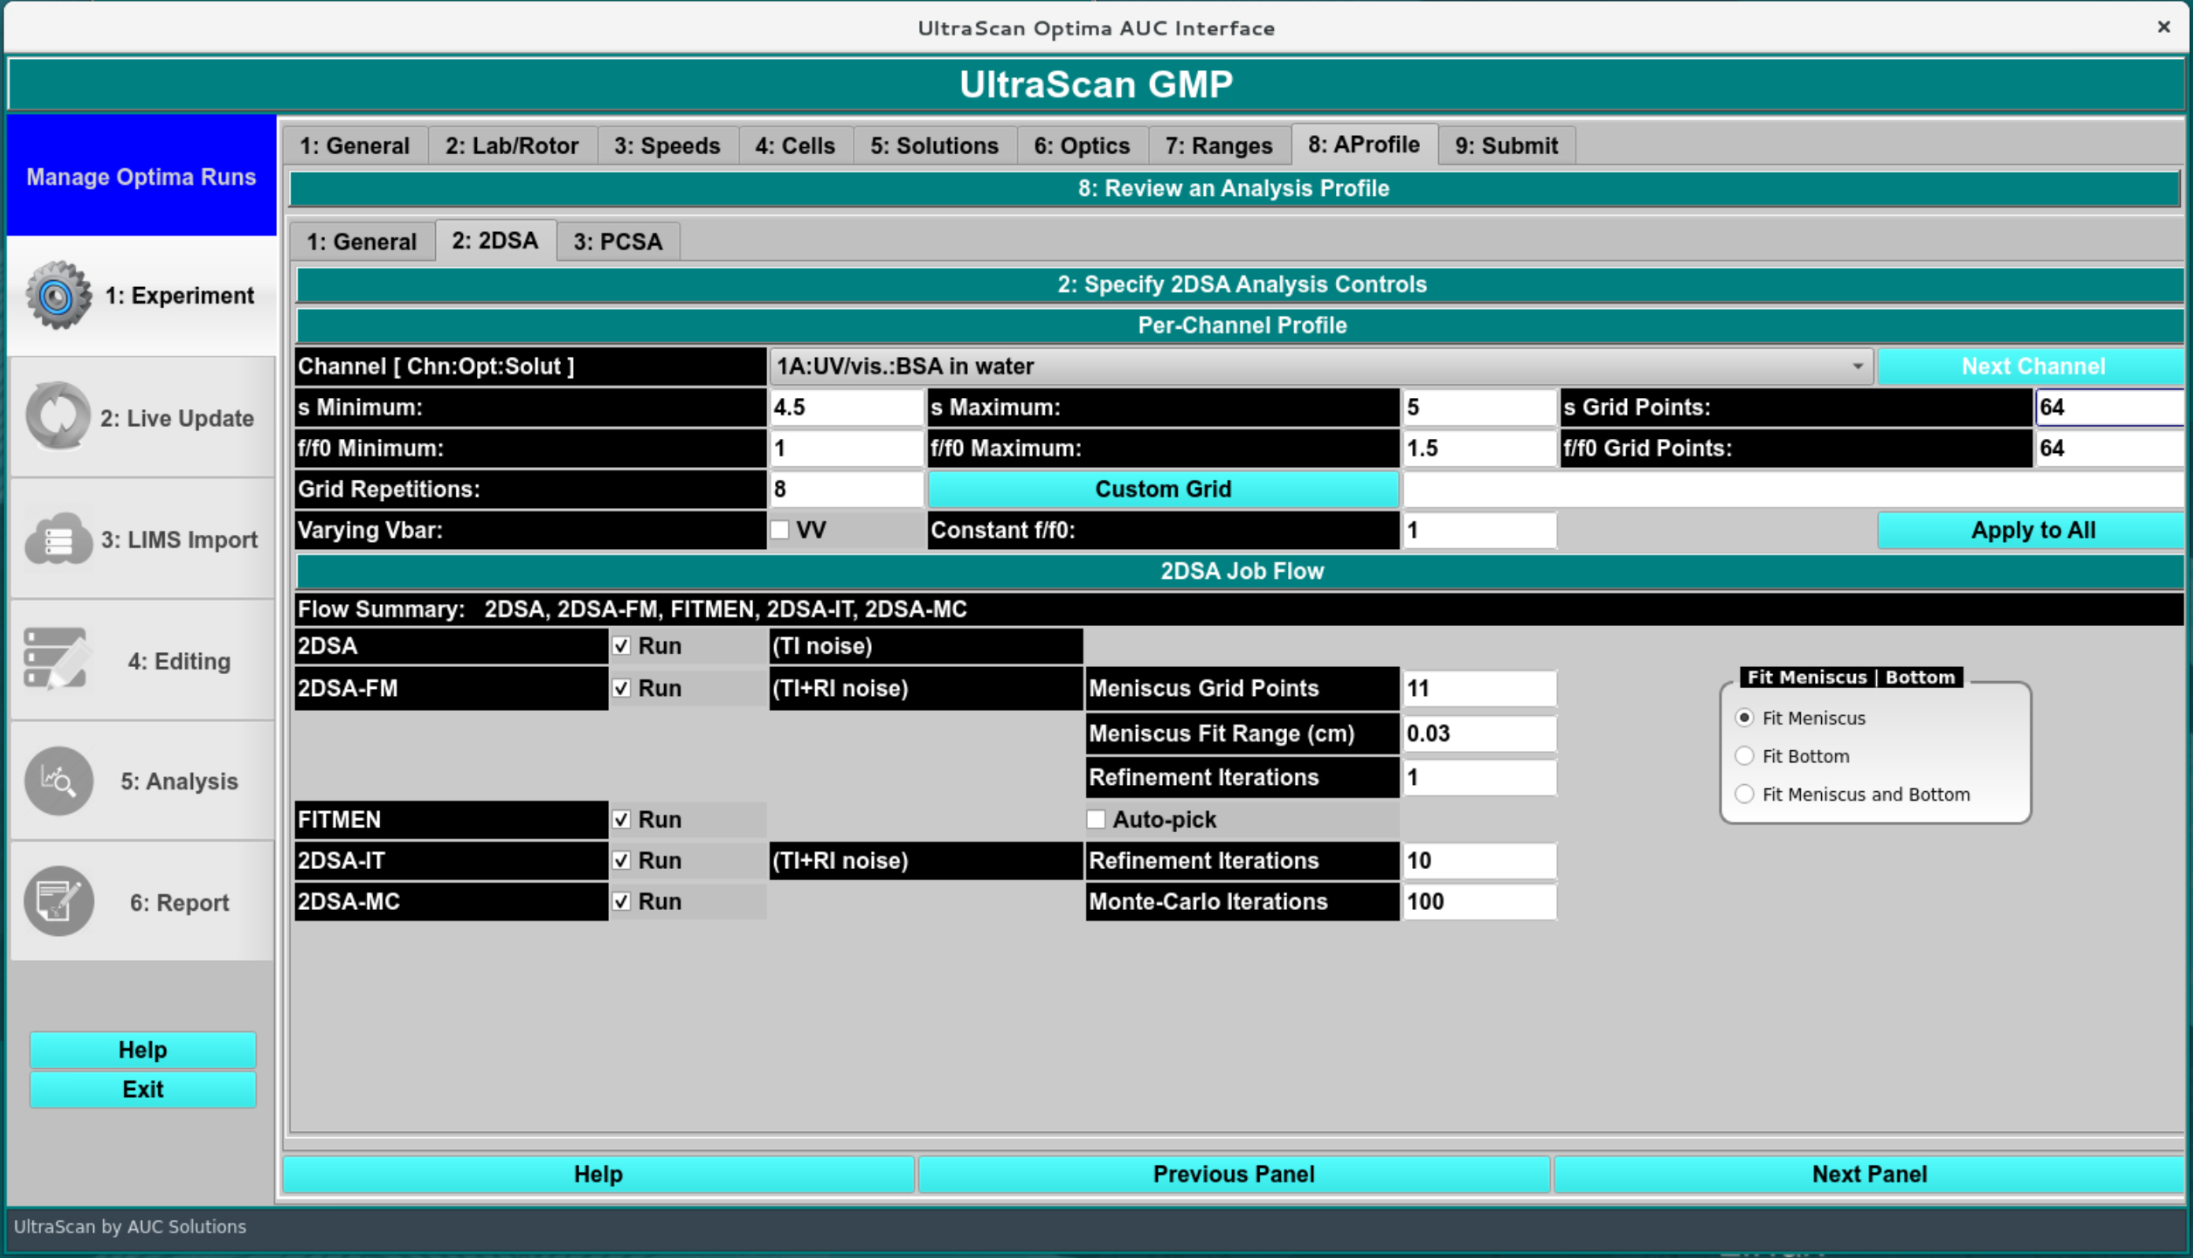Screen dimensions: 2193x1258
Task: Go to the 7: Ranges tab
Action: pyautogui.click(x=1218, y=146)
